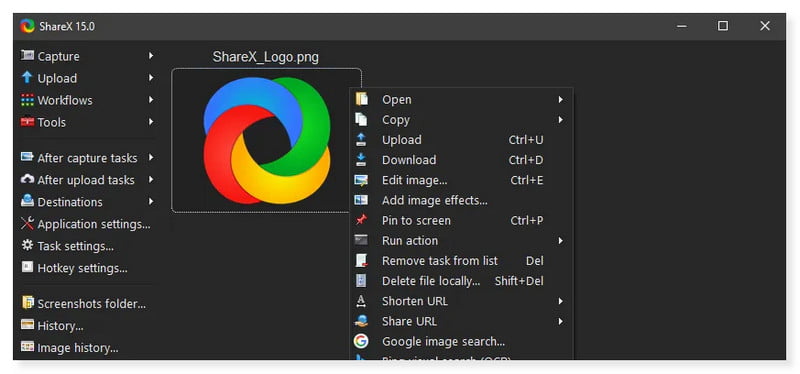Viewport: 800px width, 374px height.
Task: Expand the After capture tasks arrow
Action: pyautogui.click(x=151, y=157)
